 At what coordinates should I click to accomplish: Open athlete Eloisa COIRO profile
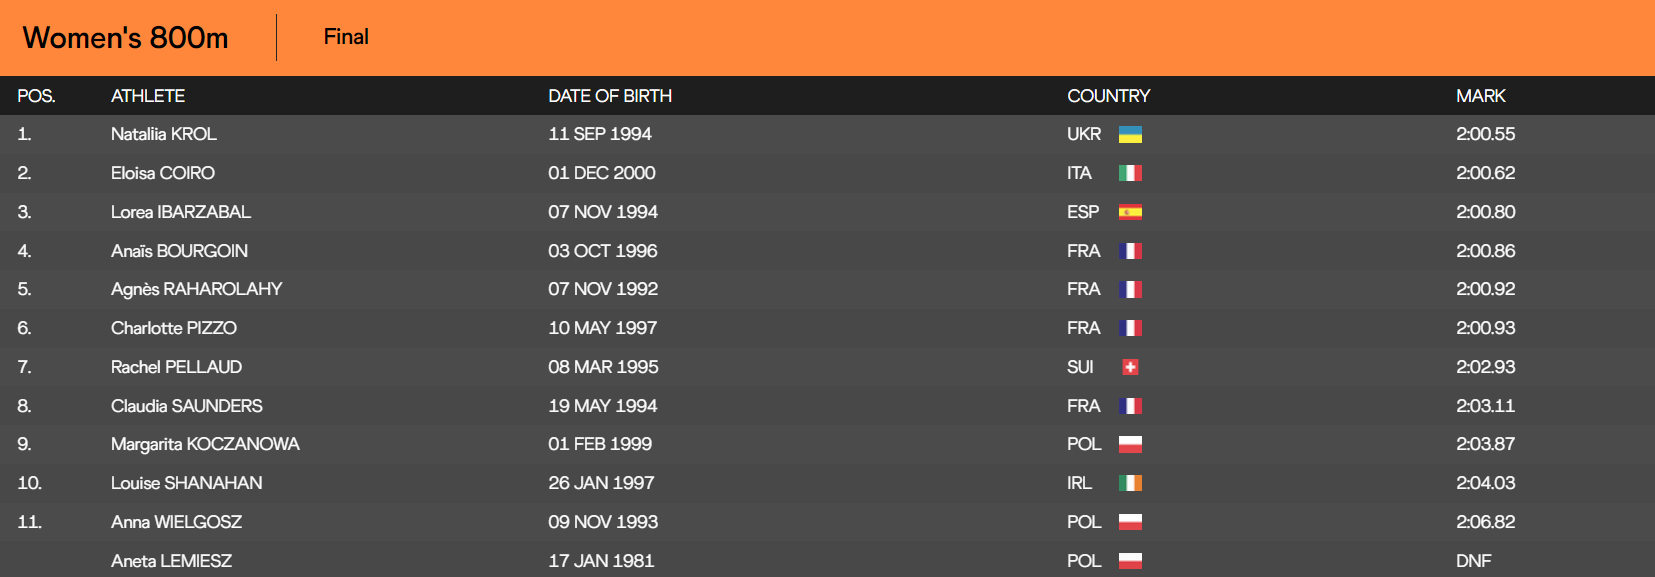(163, 173)
